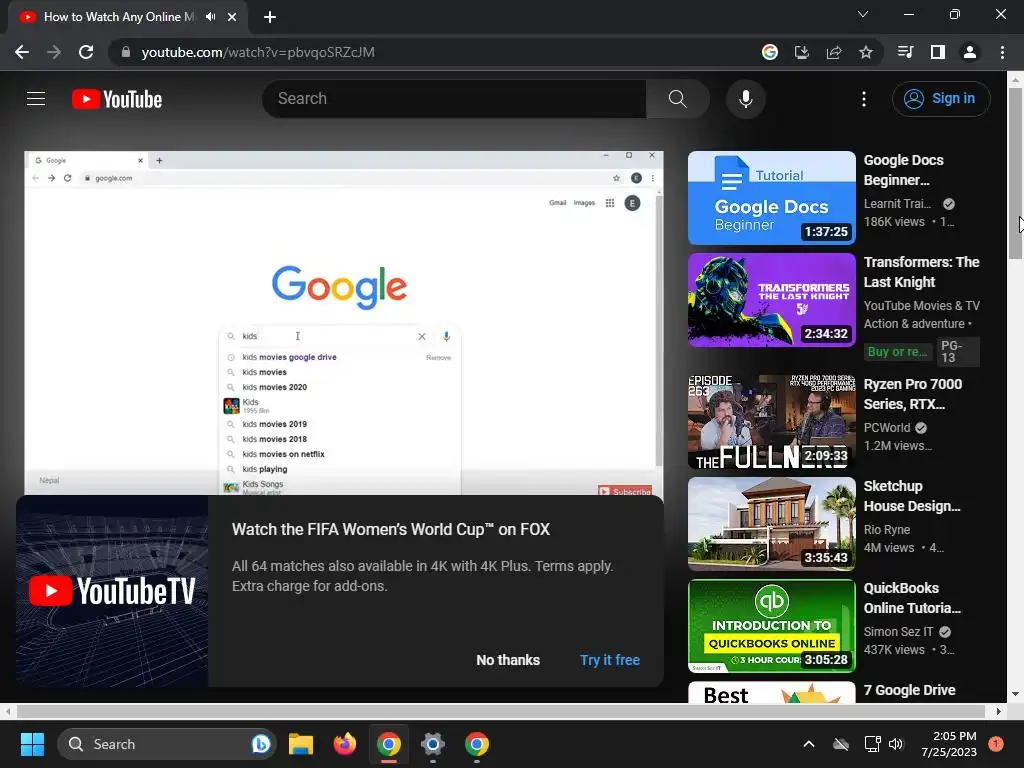Open Chrome three-dot menu

1002,52
